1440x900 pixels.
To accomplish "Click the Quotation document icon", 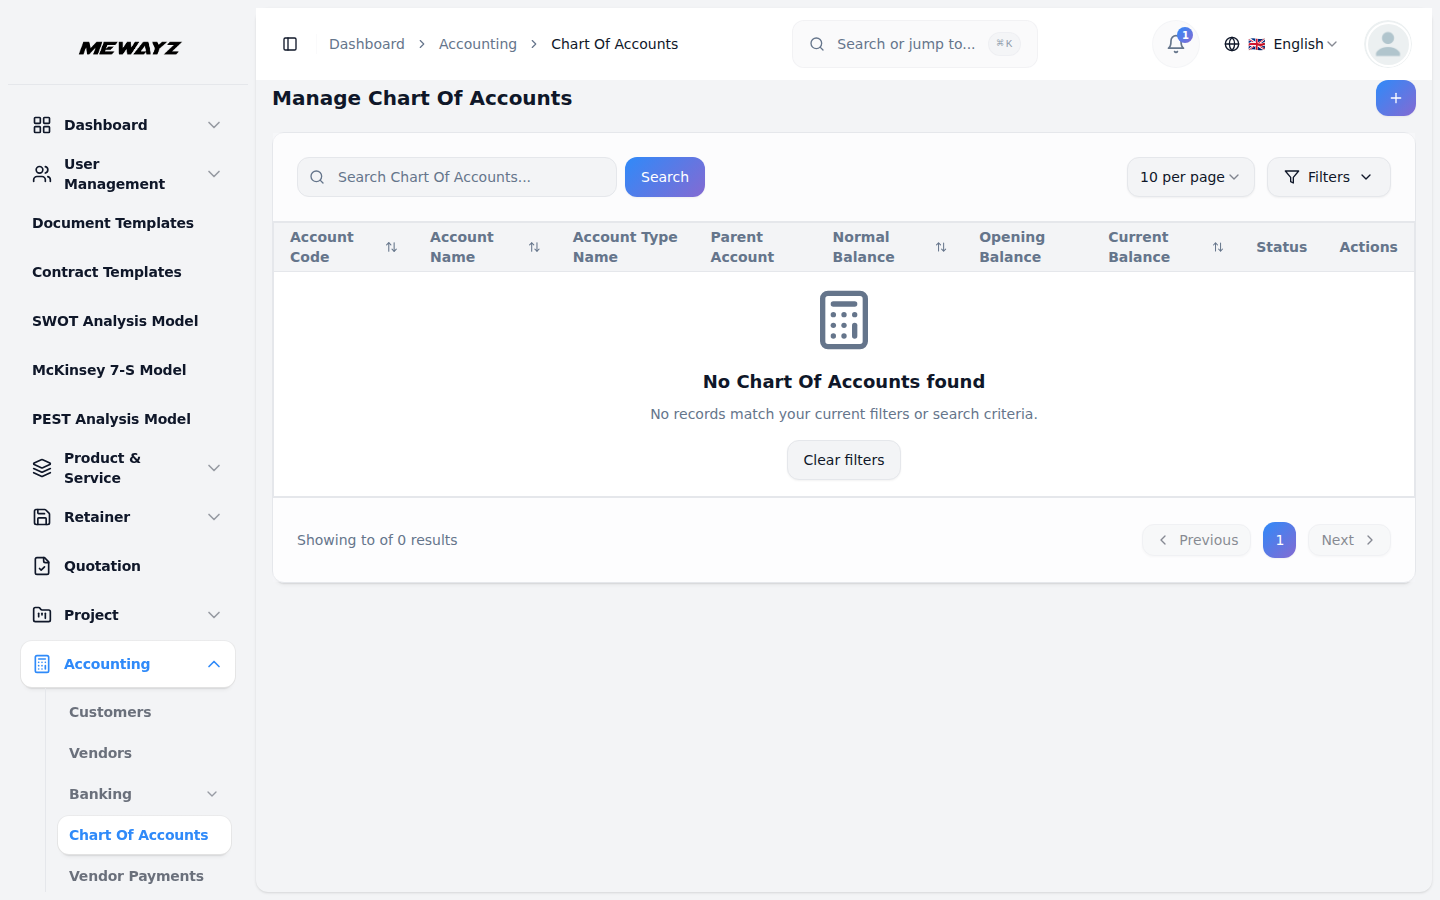I will point(41,565).
